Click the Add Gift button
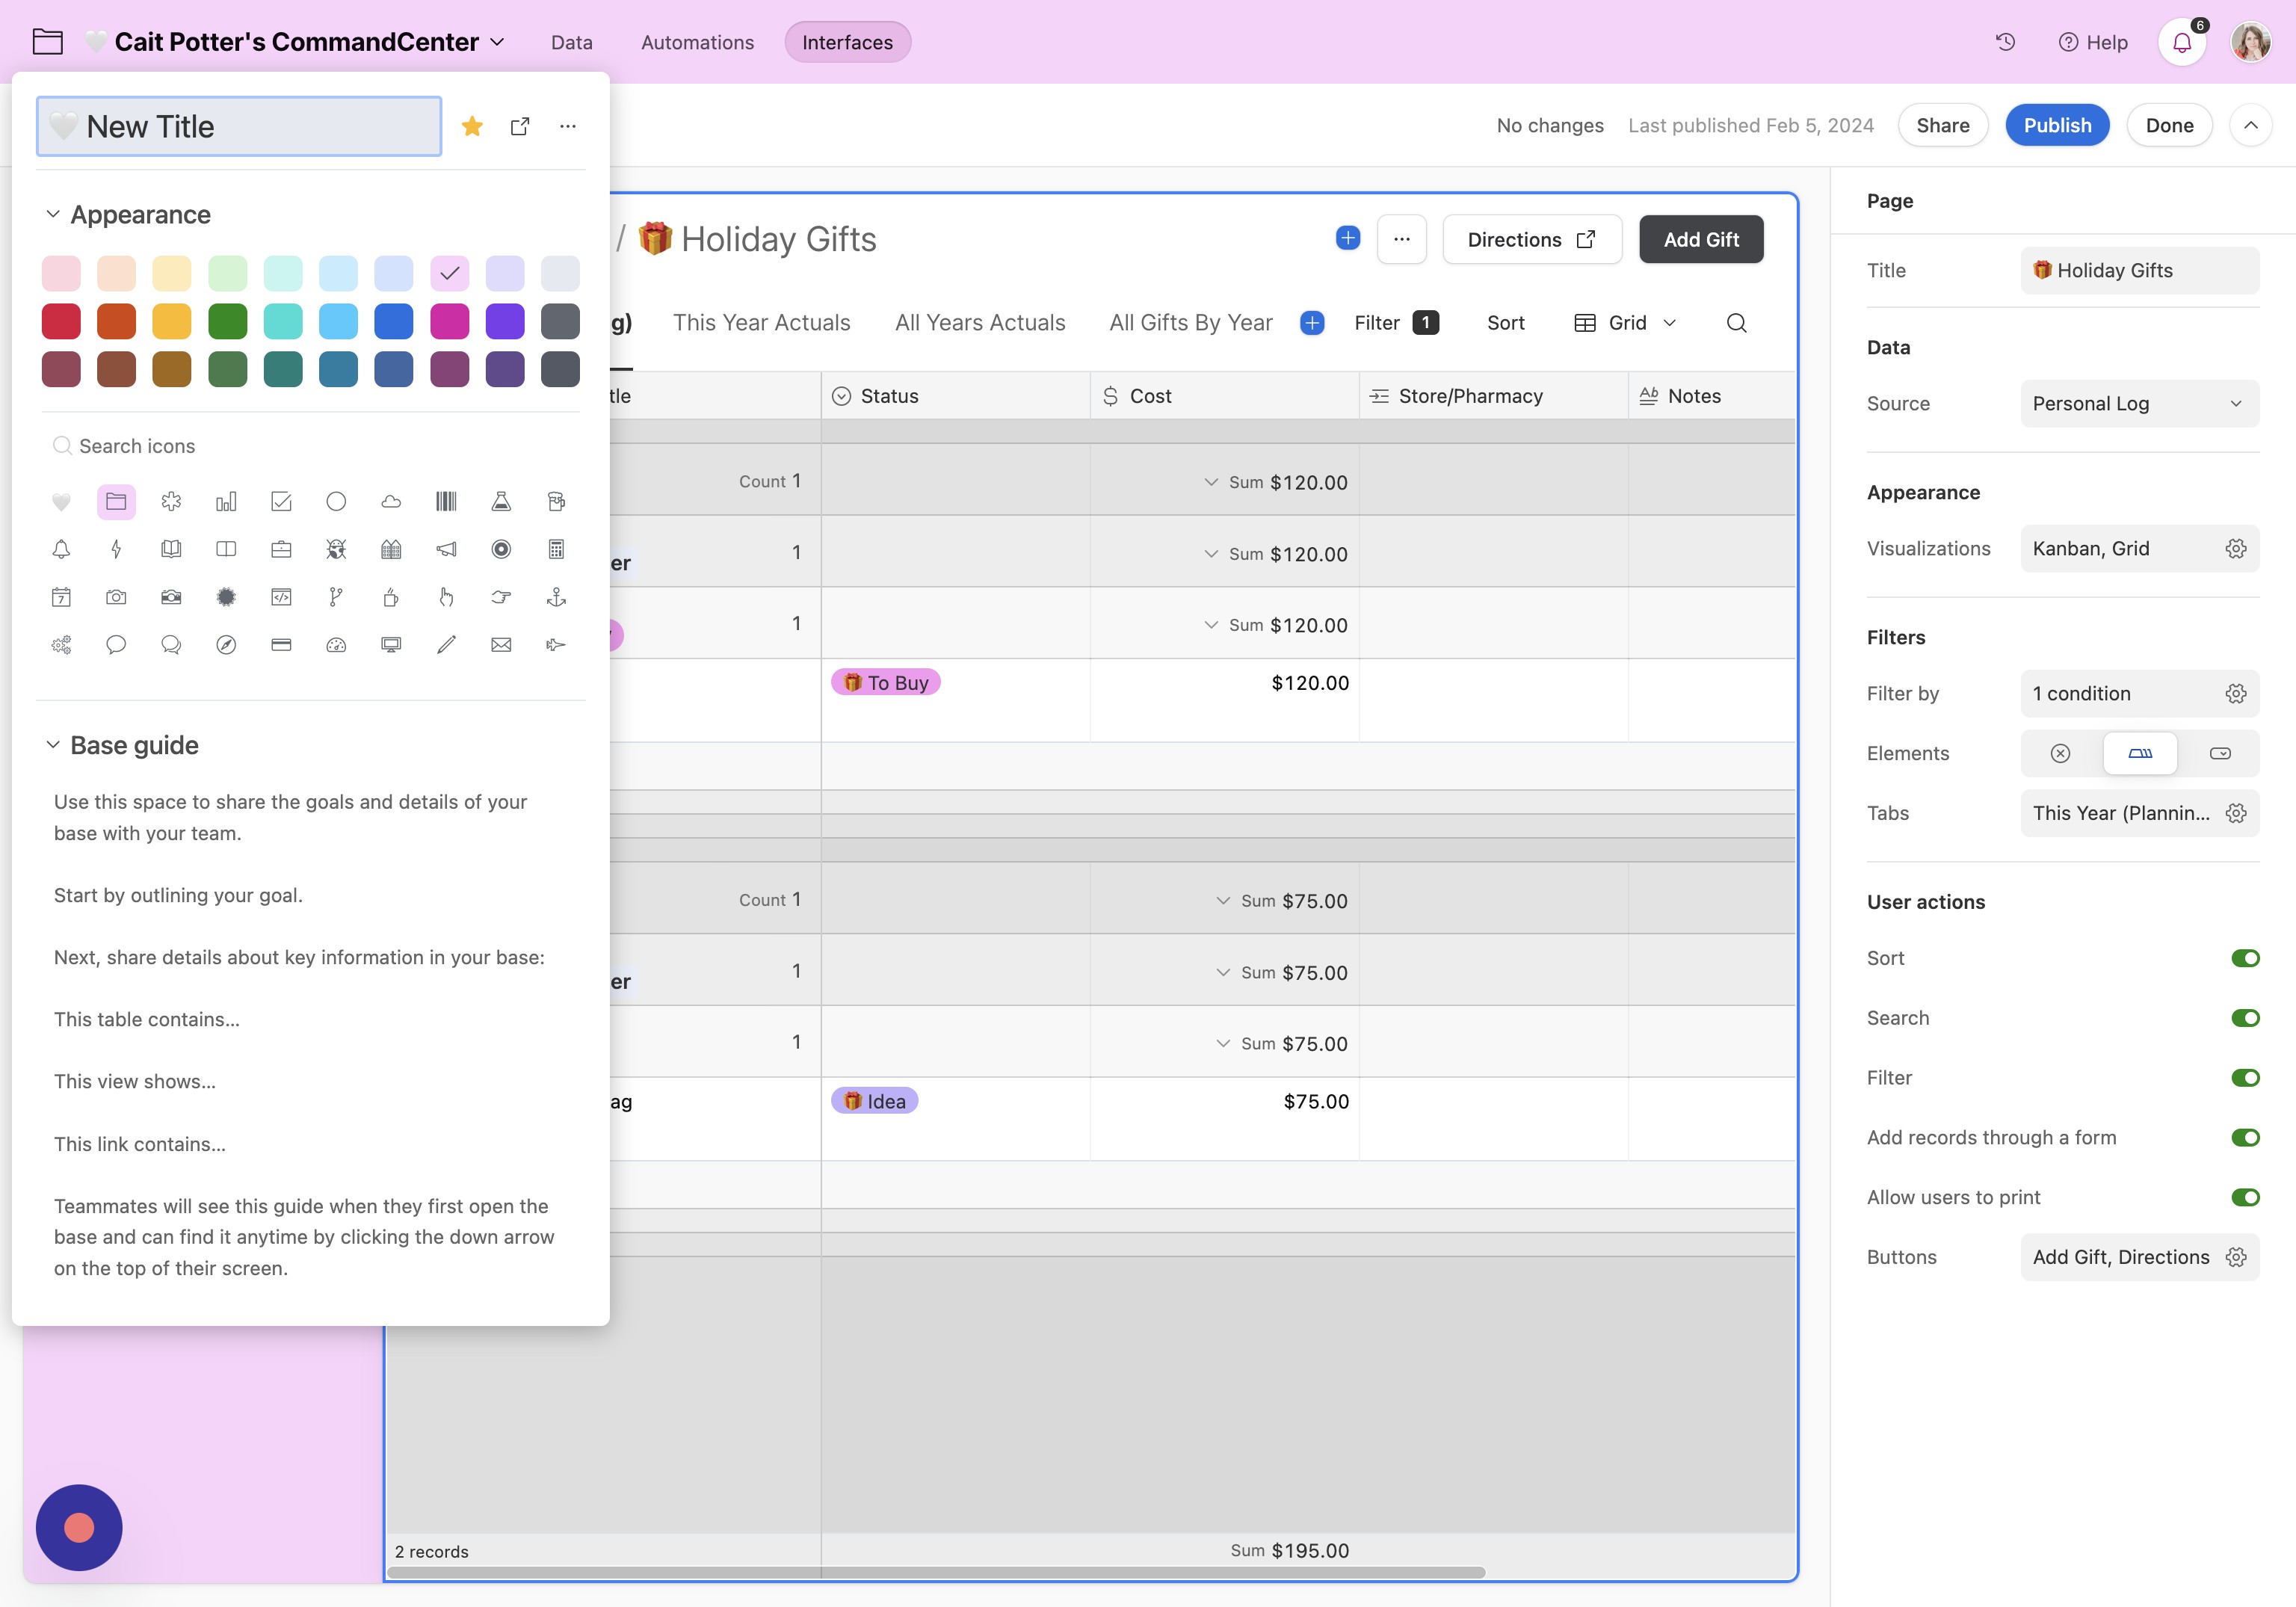This screenshot has width=2296, height=1607. [x=1701, y=240]
